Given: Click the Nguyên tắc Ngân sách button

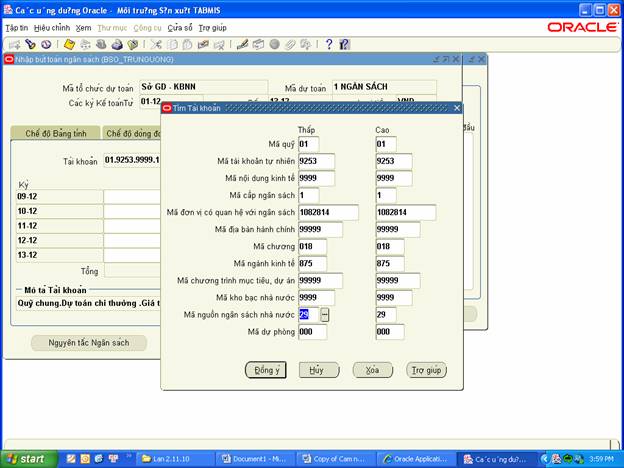Looking at the screenshot, I should tap(89, 343).
